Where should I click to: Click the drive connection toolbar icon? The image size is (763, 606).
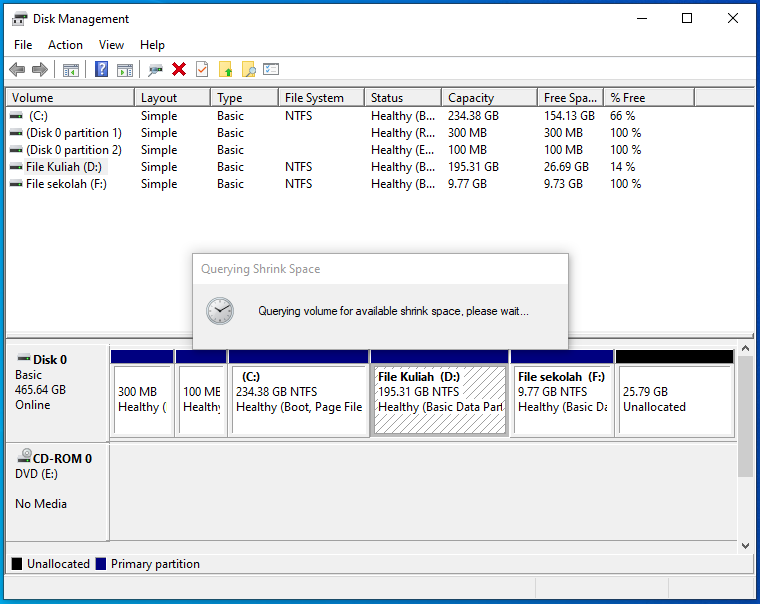(x=155, y=70)
